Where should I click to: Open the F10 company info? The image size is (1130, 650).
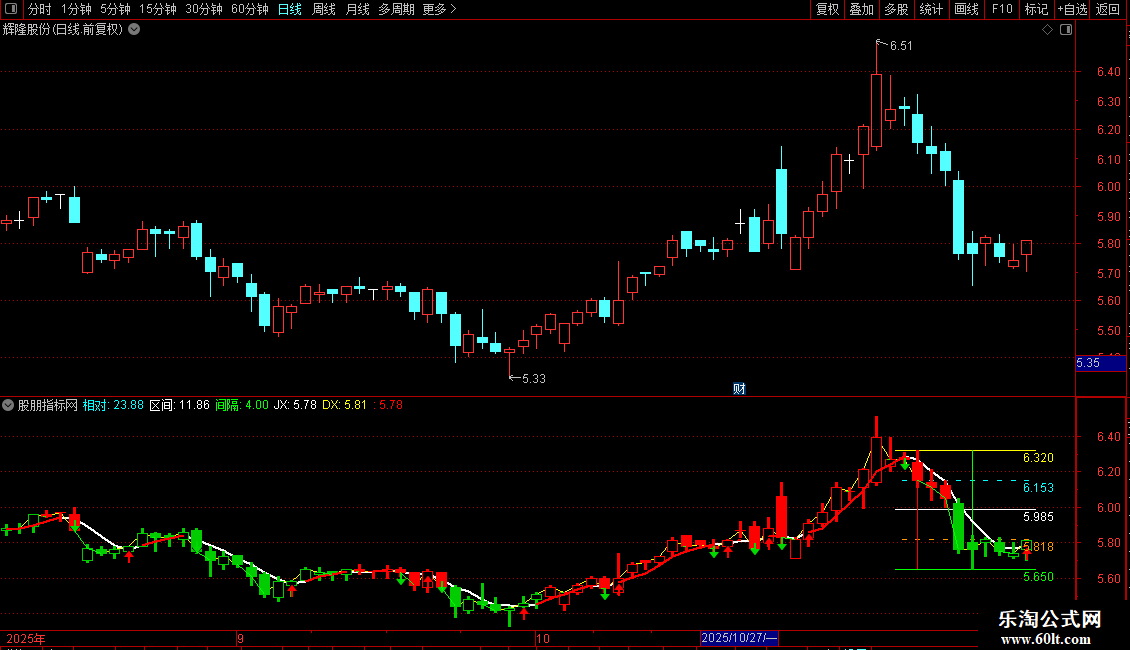pyautogui.click(x=1002, y=9)
